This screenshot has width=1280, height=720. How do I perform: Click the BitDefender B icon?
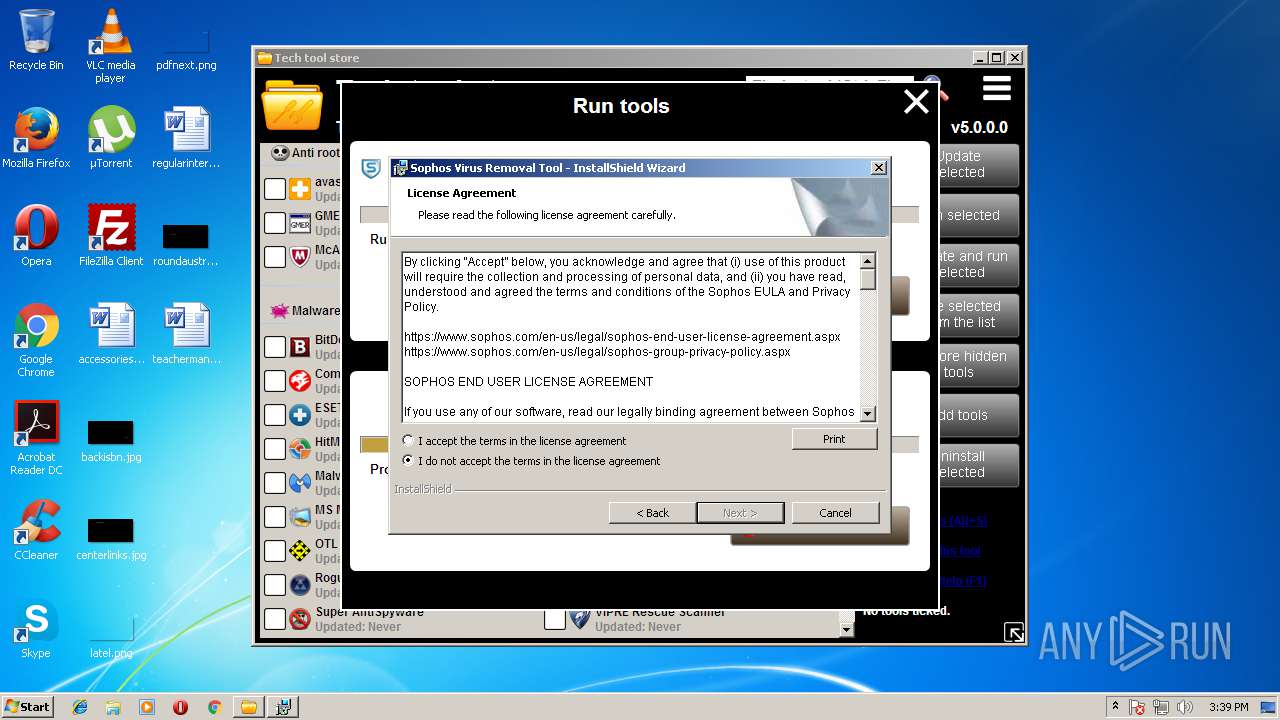tap(300, 347)
